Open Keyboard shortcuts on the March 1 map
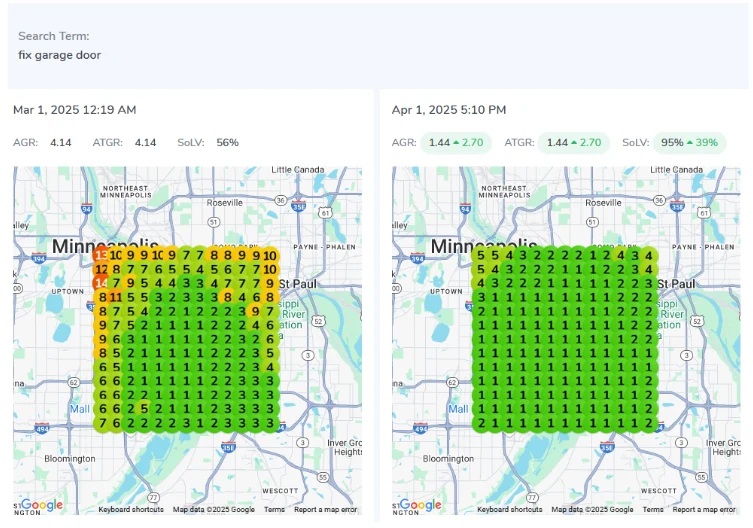 (x=130, y=510)
